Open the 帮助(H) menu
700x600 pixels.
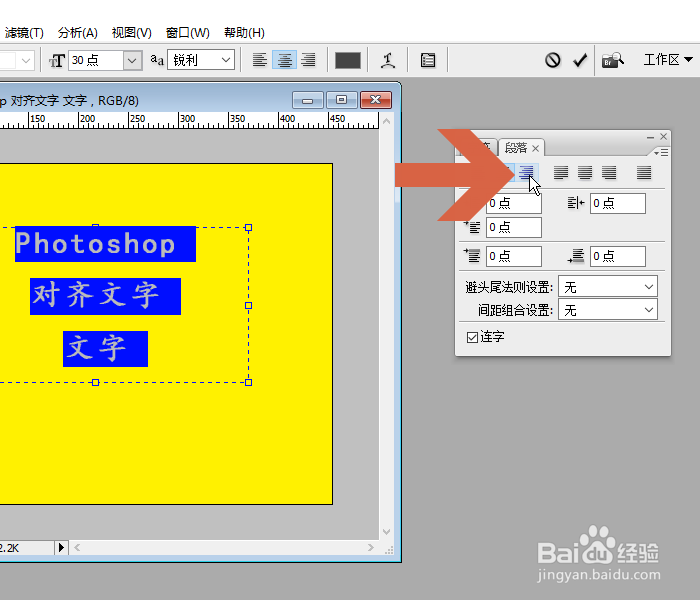(244, 33)
